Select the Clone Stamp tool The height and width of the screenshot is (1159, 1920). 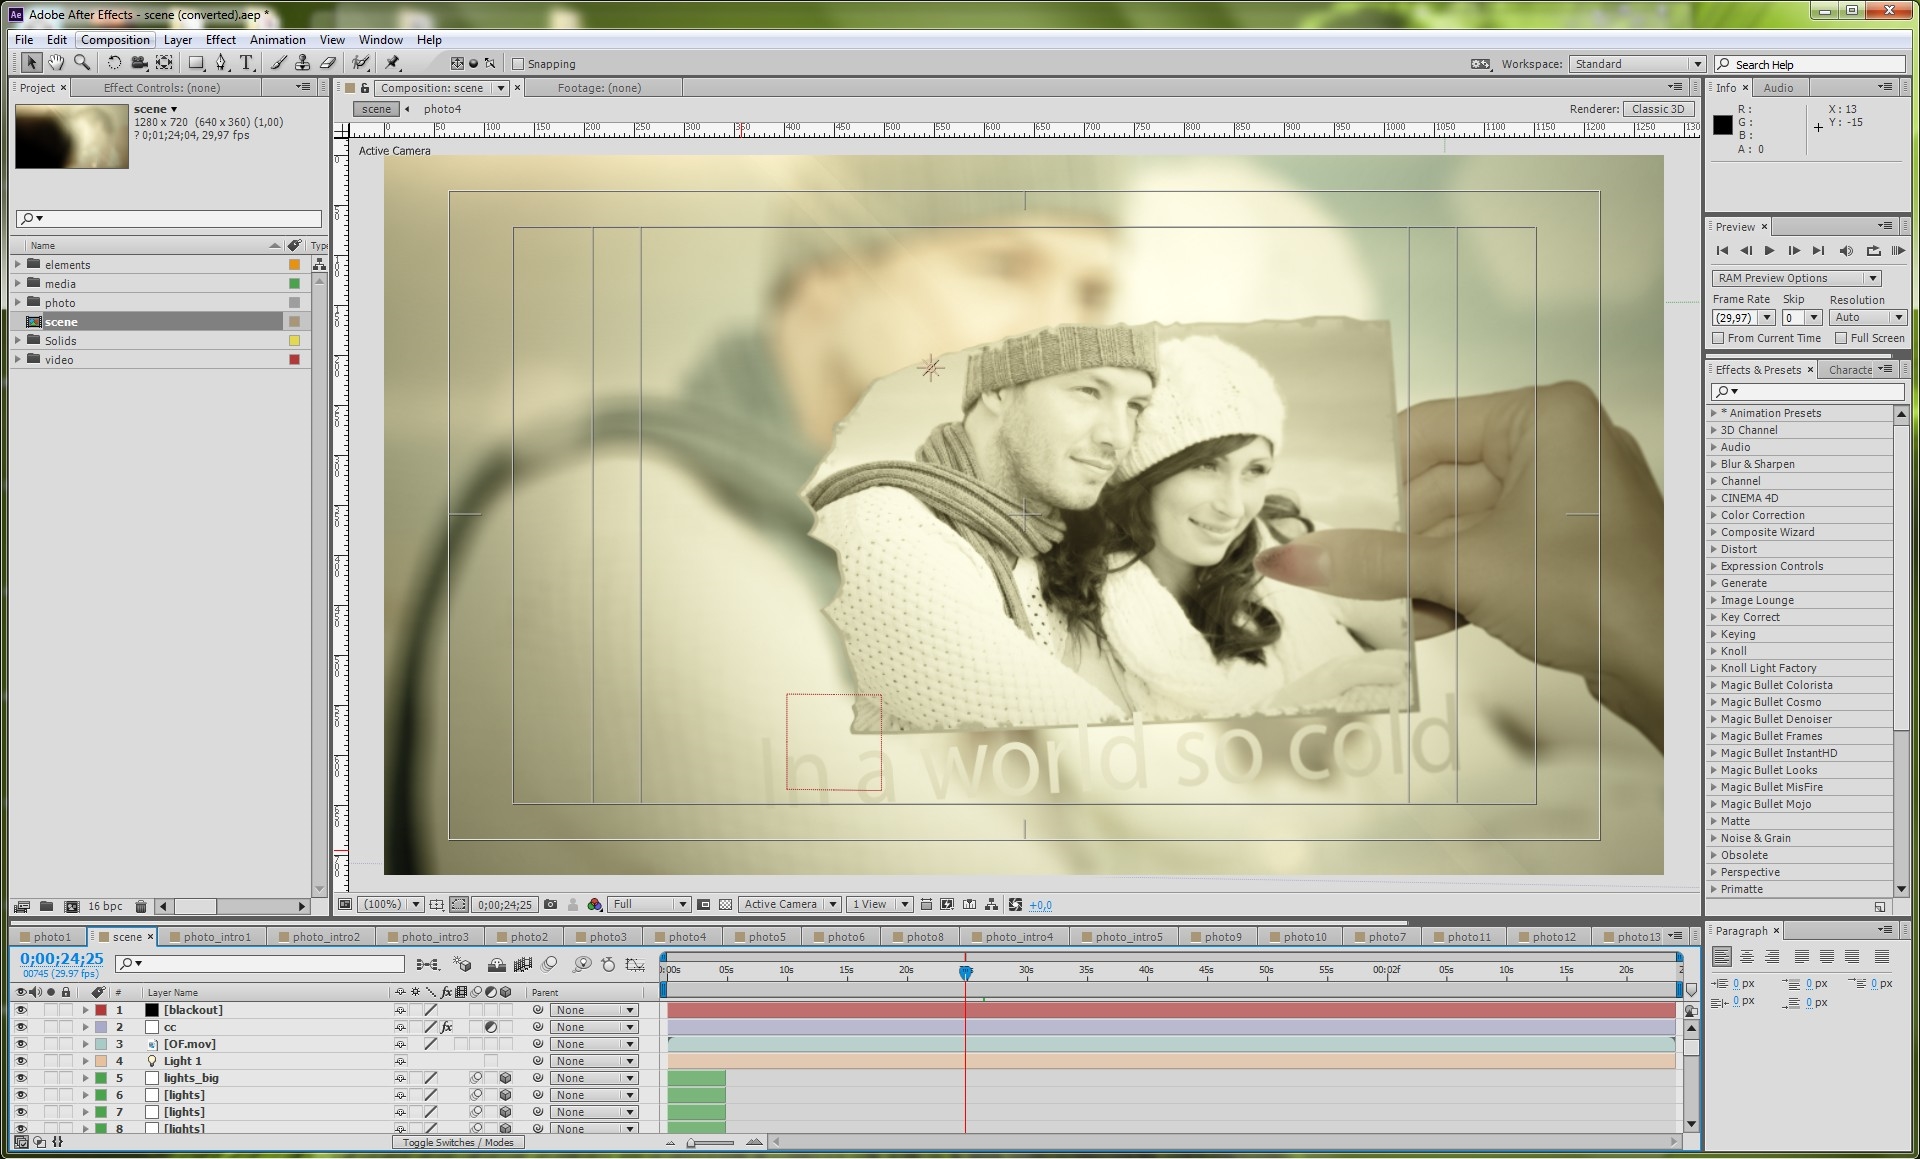(x=302, y=63)
